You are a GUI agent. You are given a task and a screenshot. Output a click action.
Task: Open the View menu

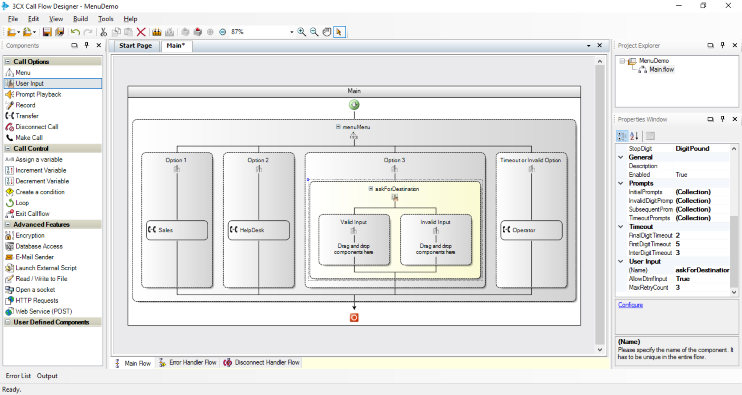coord(56,19)
